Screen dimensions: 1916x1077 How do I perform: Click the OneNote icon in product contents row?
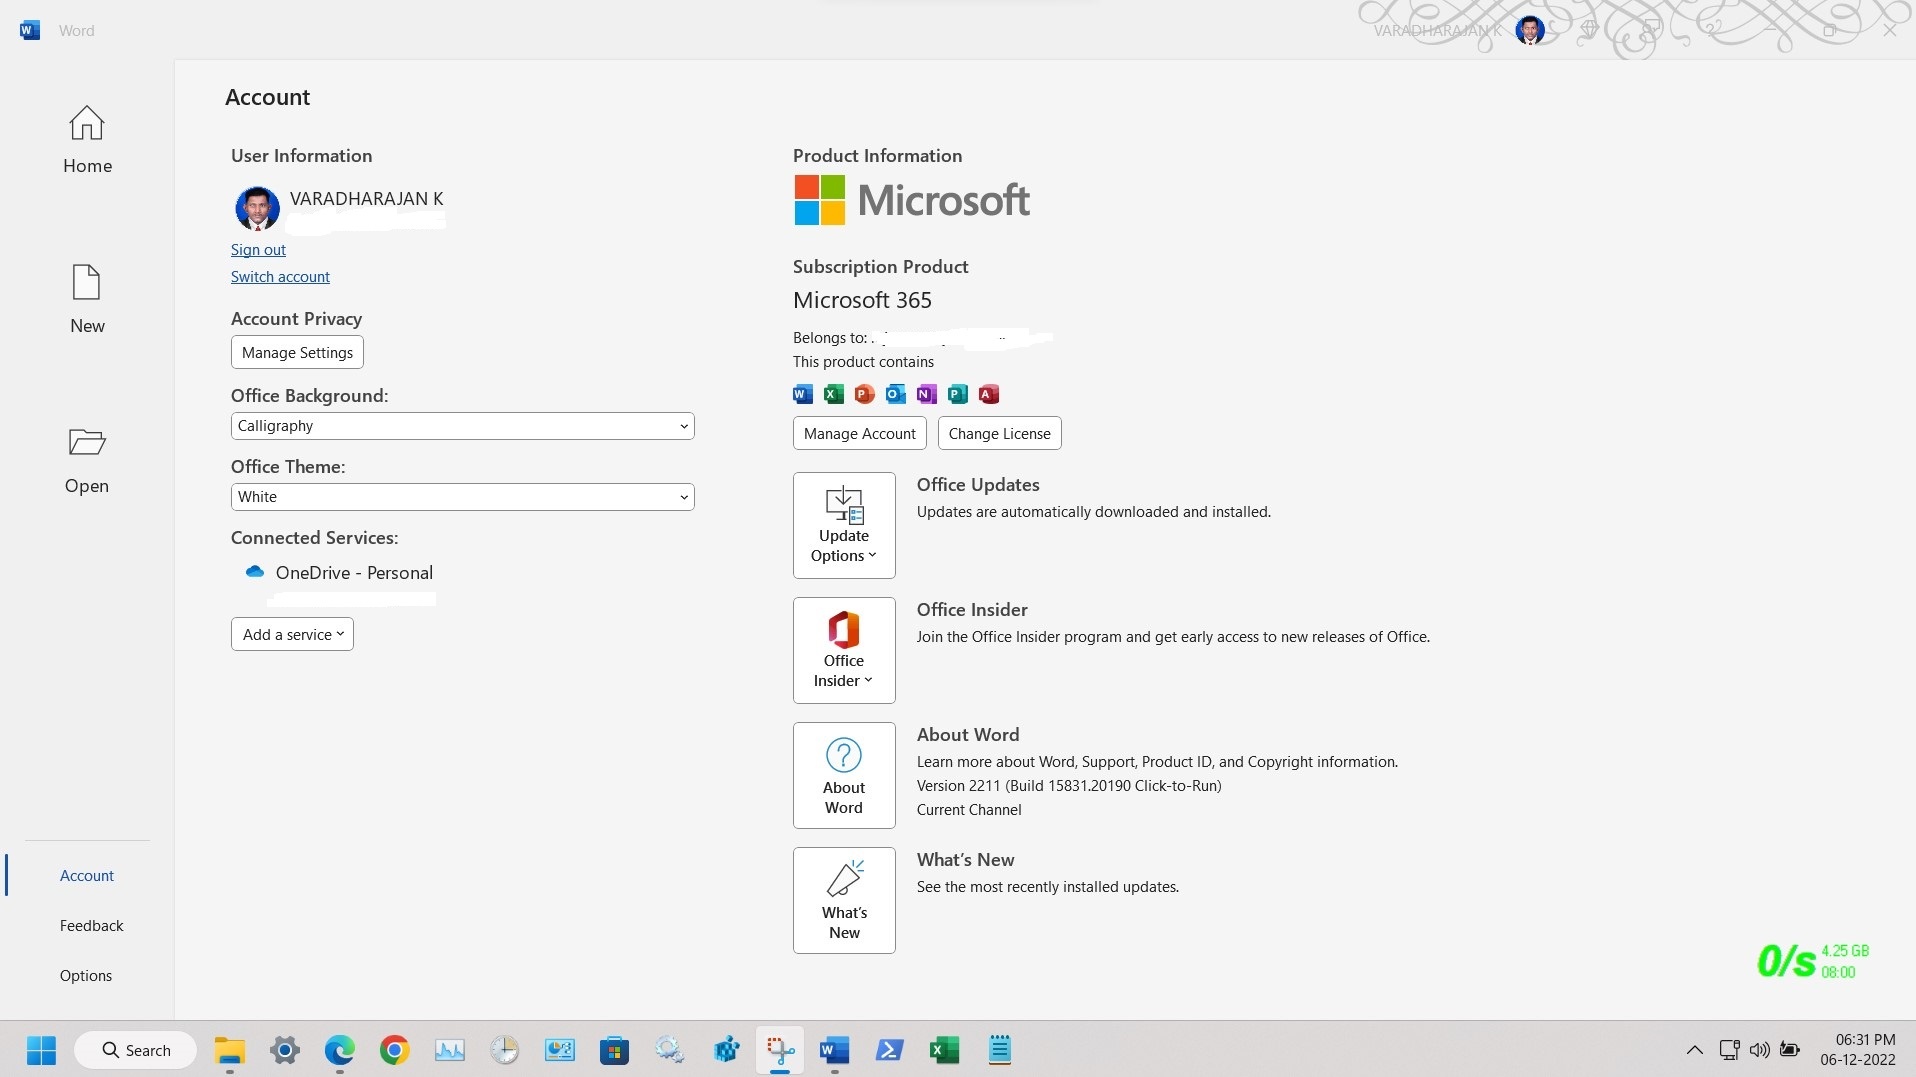tap(927, 394)
